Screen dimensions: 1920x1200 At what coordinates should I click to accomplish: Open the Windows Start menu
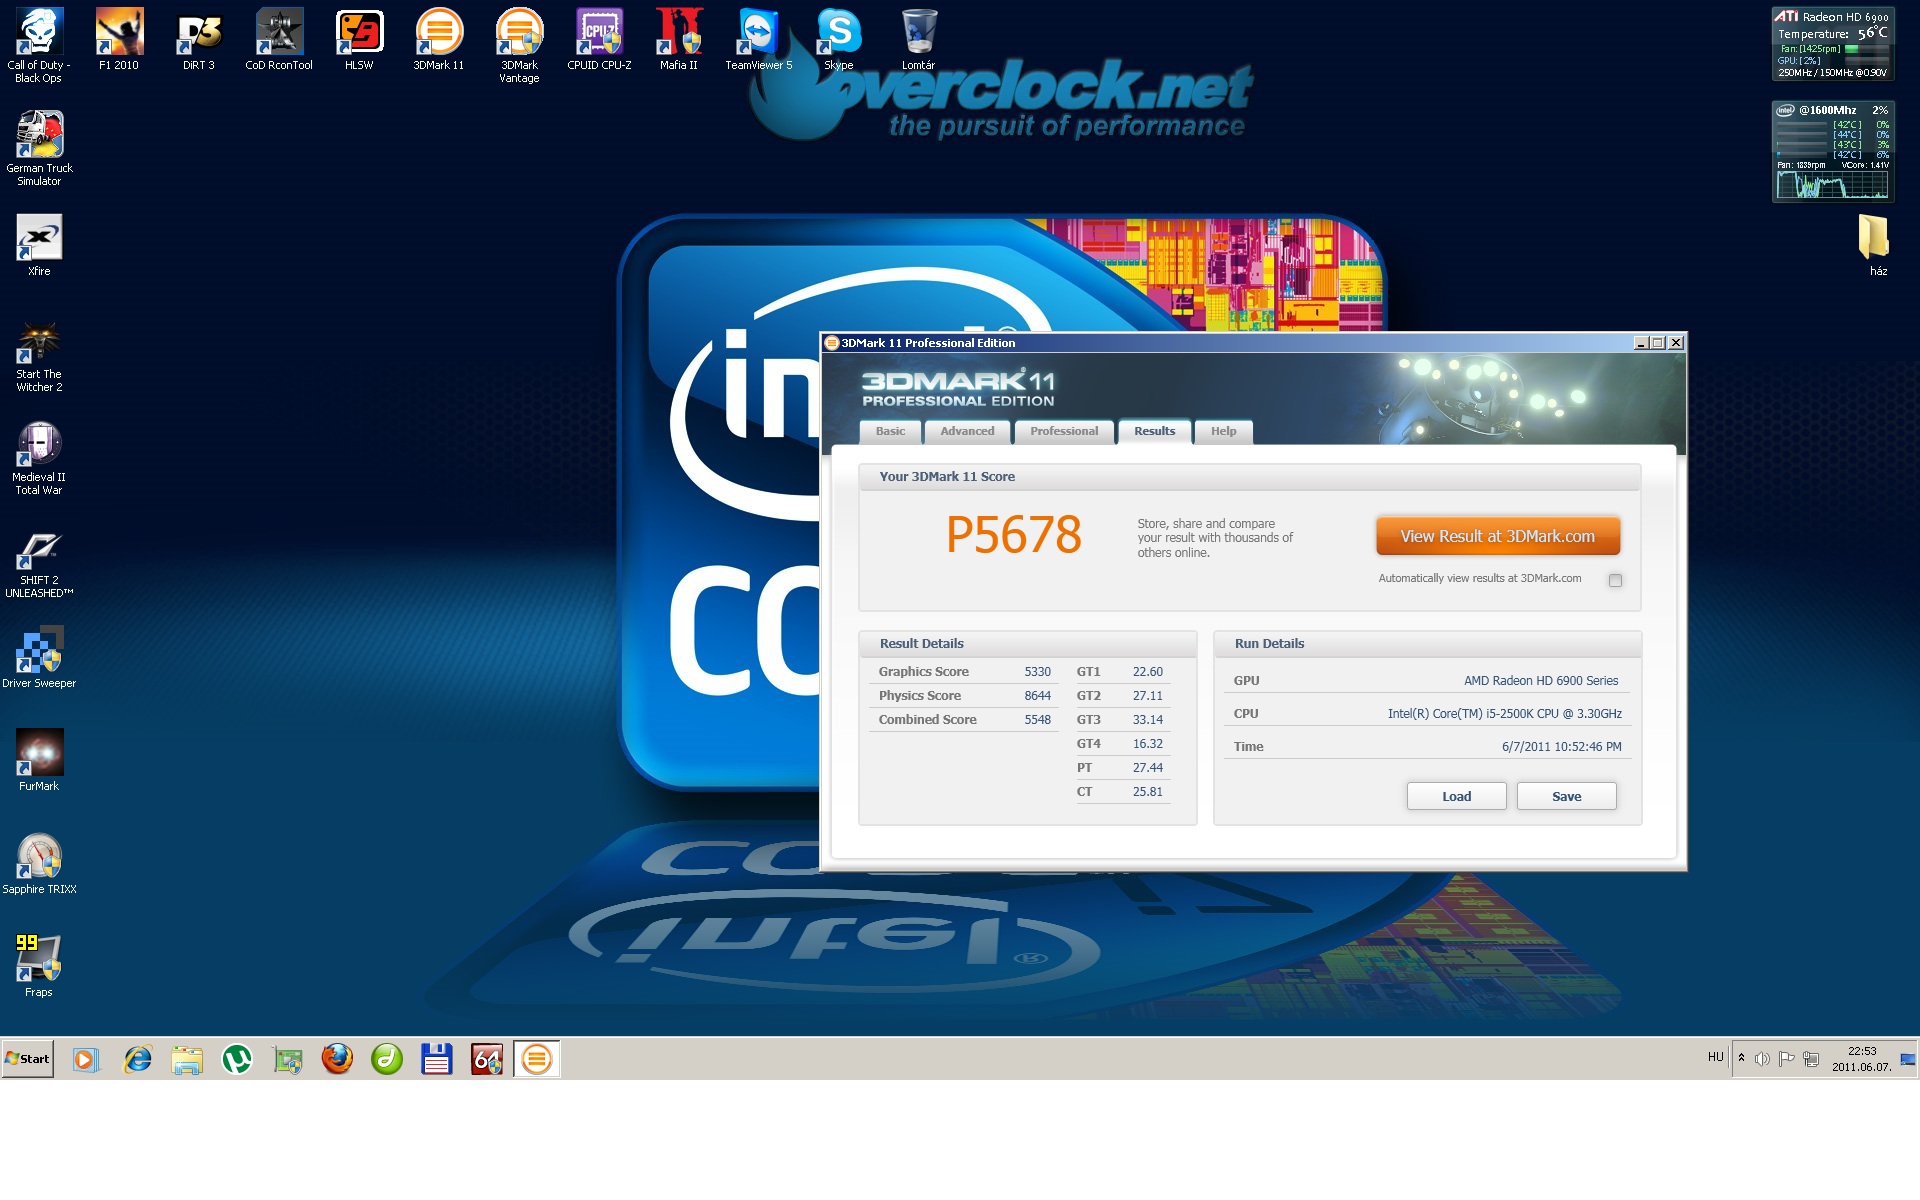click(x=27, y=1059)
